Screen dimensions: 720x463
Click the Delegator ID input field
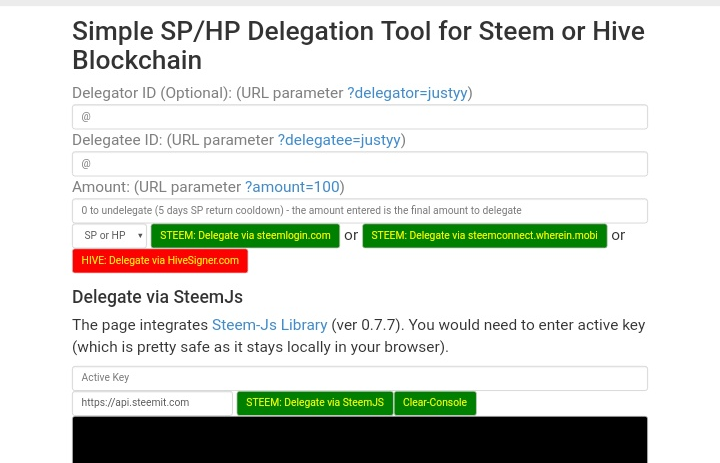359,117
